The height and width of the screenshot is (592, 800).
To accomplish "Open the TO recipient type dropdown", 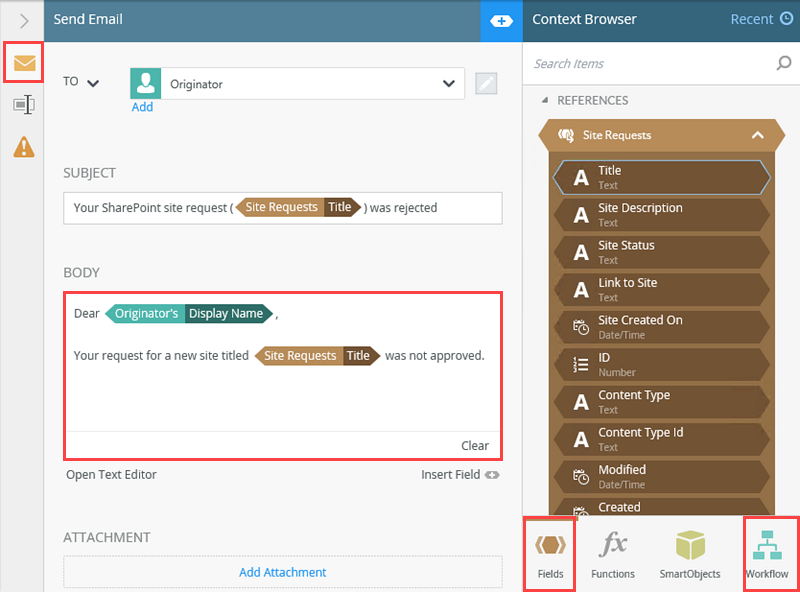I will (93, 82).
